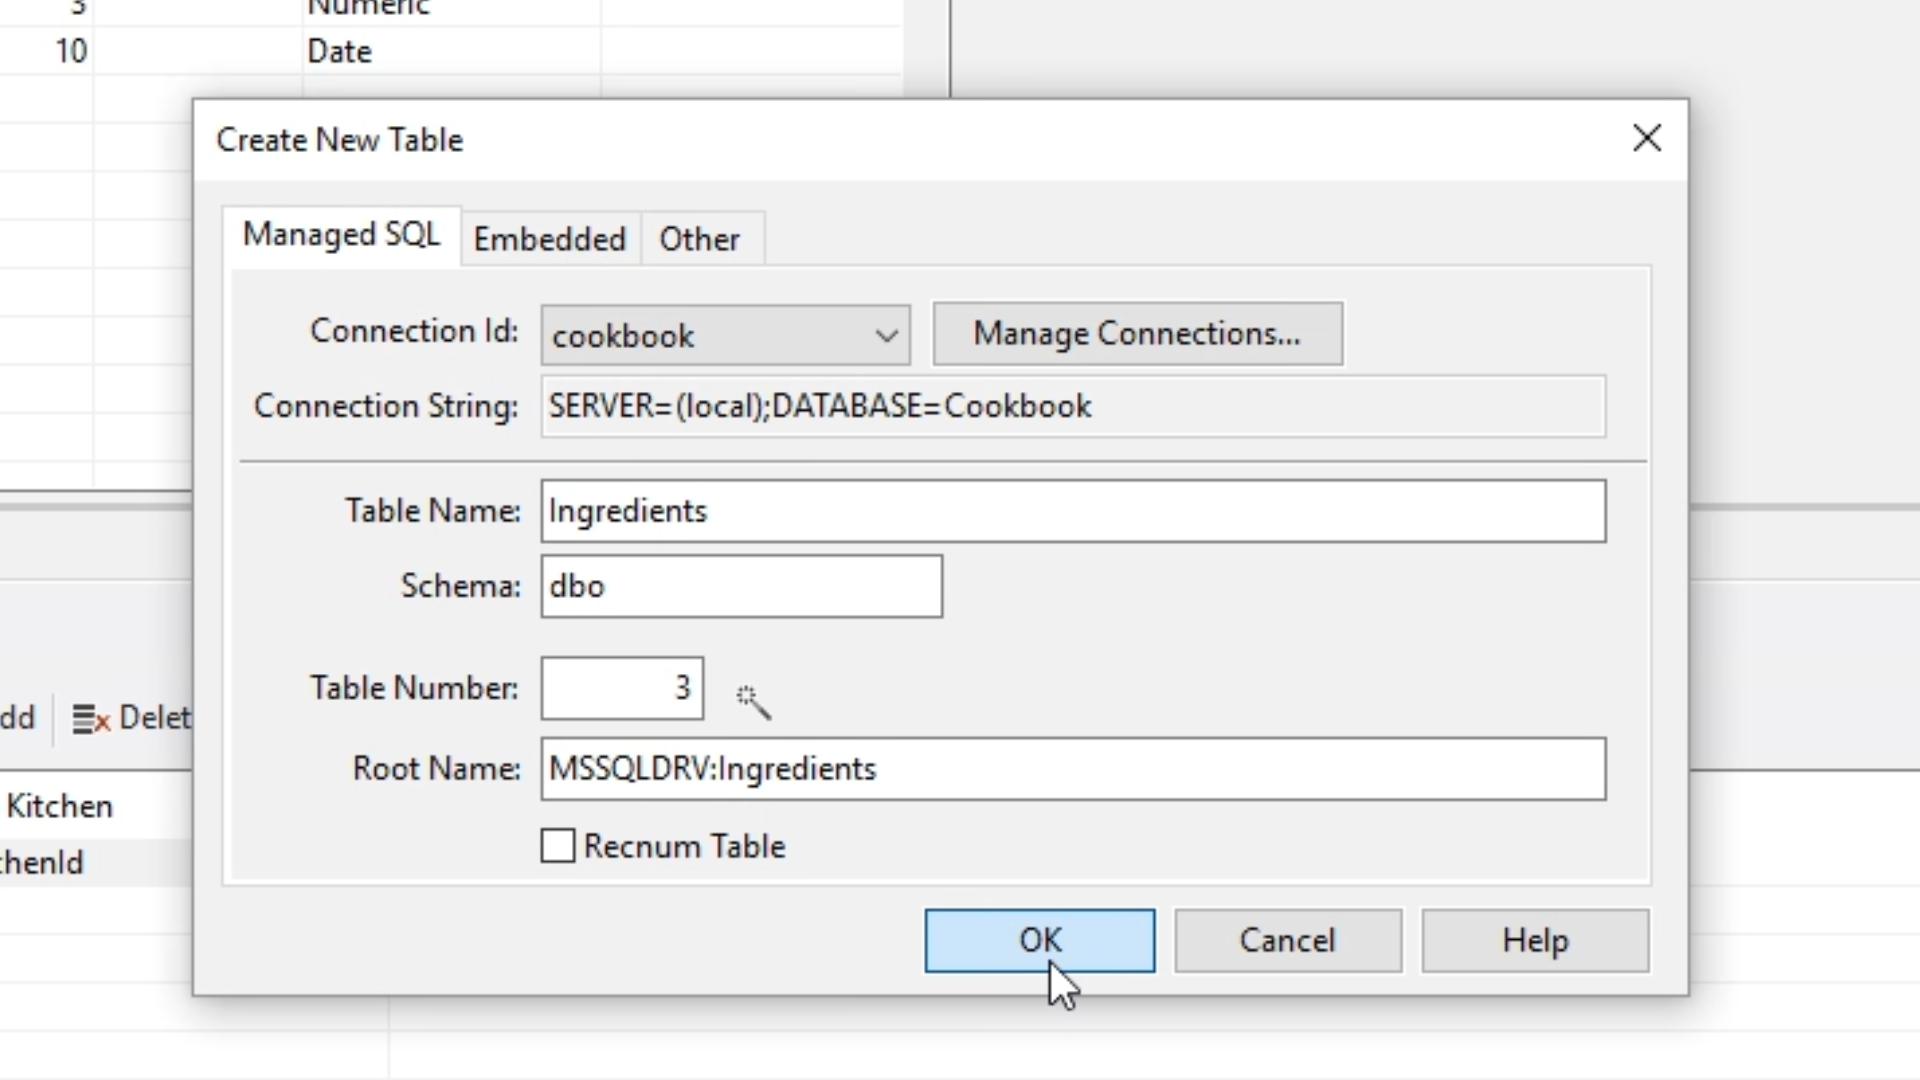Click the Add button behind the dialog
Viewport: 1920px width, 1080px height.
tap(17, 718)
